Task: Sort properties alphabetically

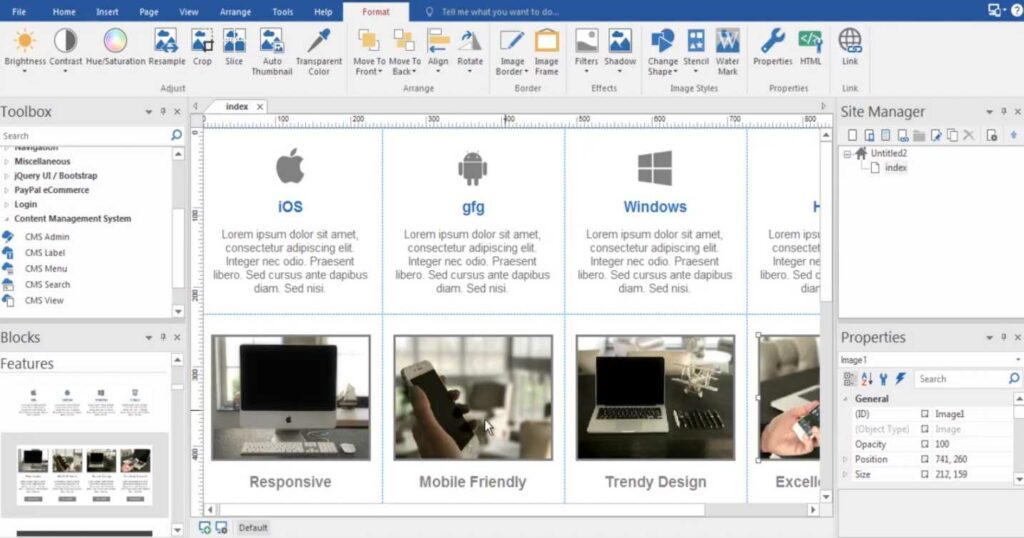Action: (867, 379)
